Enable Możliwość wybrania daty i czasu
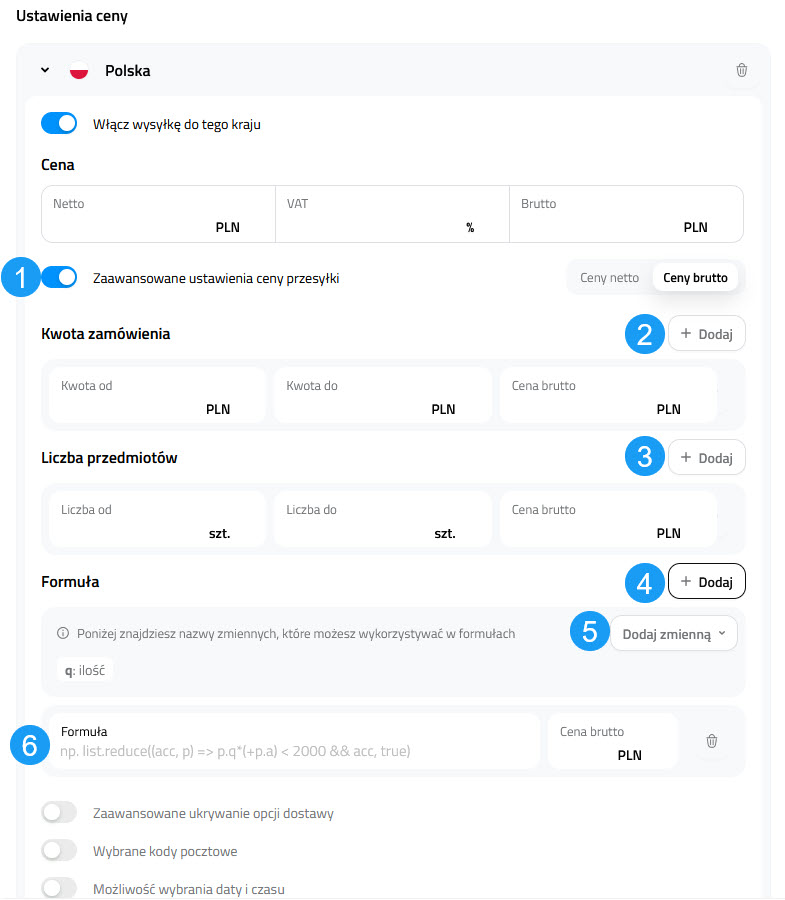 pos(59,888)
